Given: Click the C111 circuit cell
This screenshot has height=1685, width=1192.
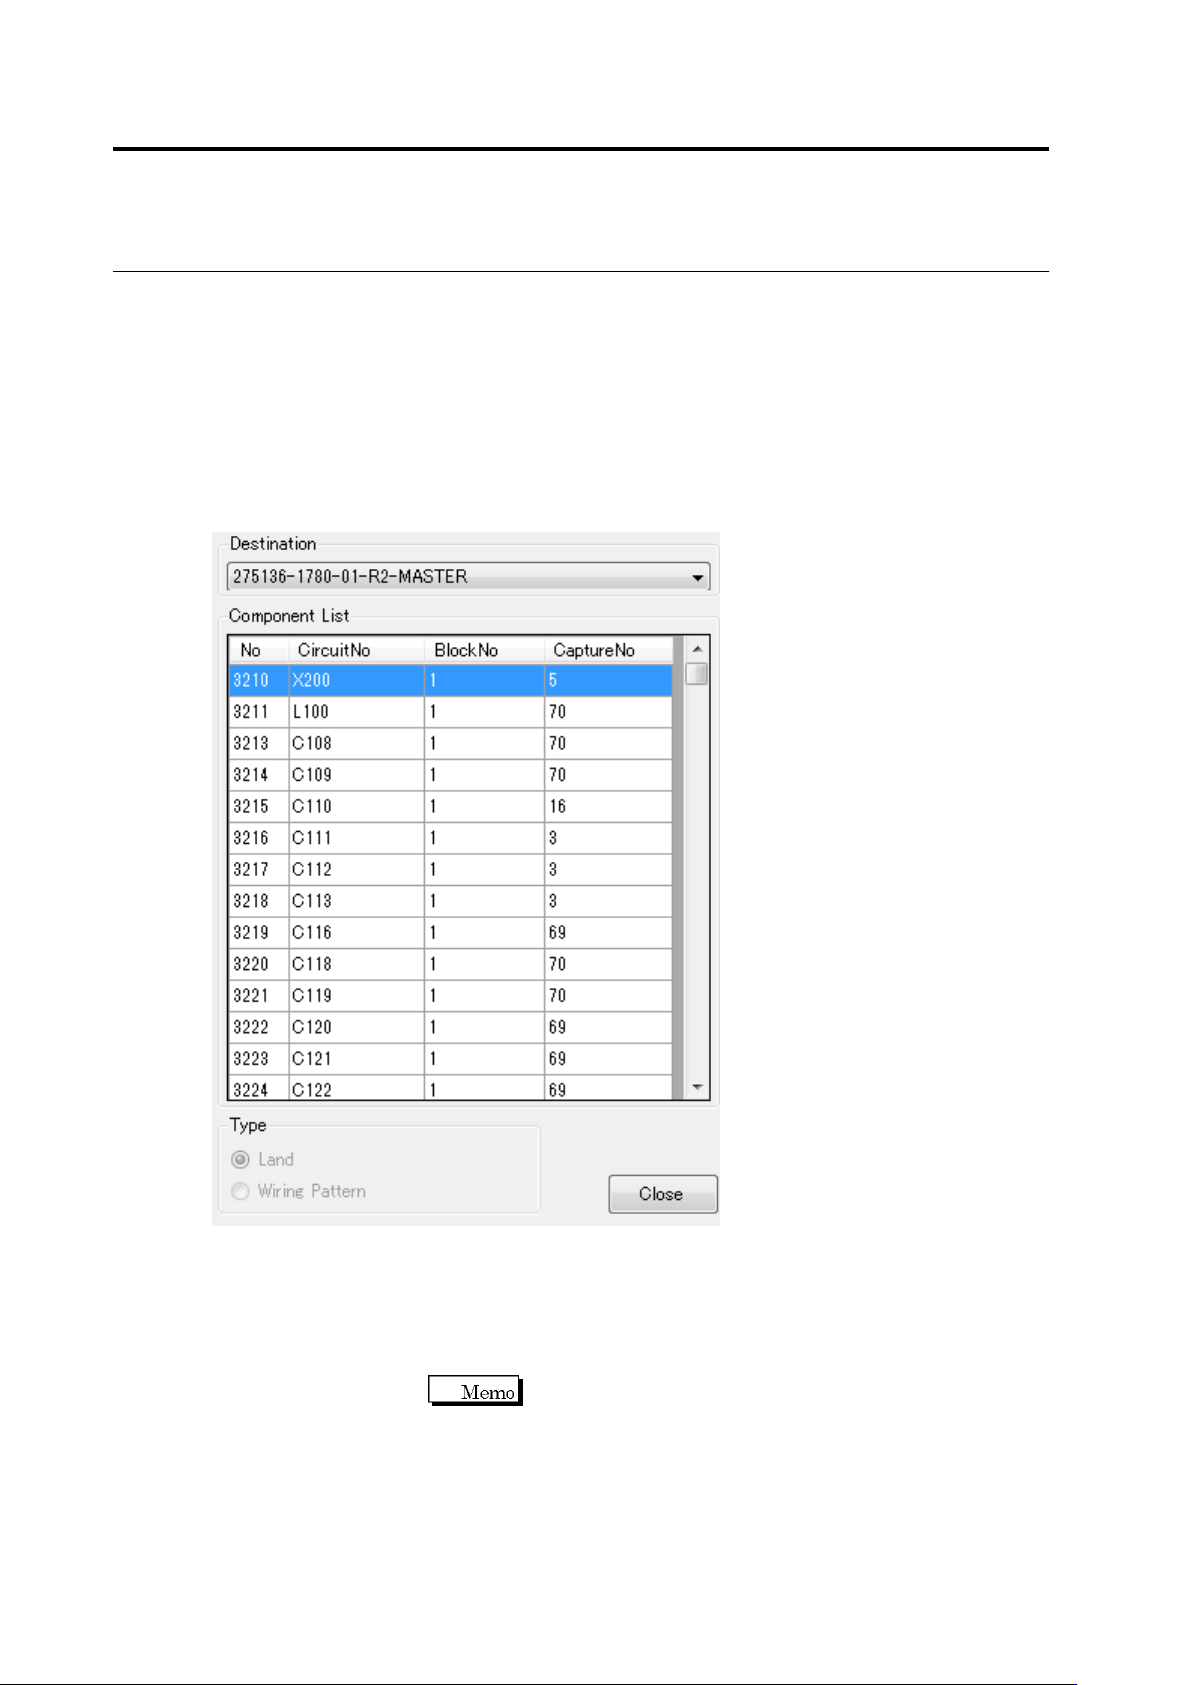Looking at the screenshot, I should click(x=357, y=838).
